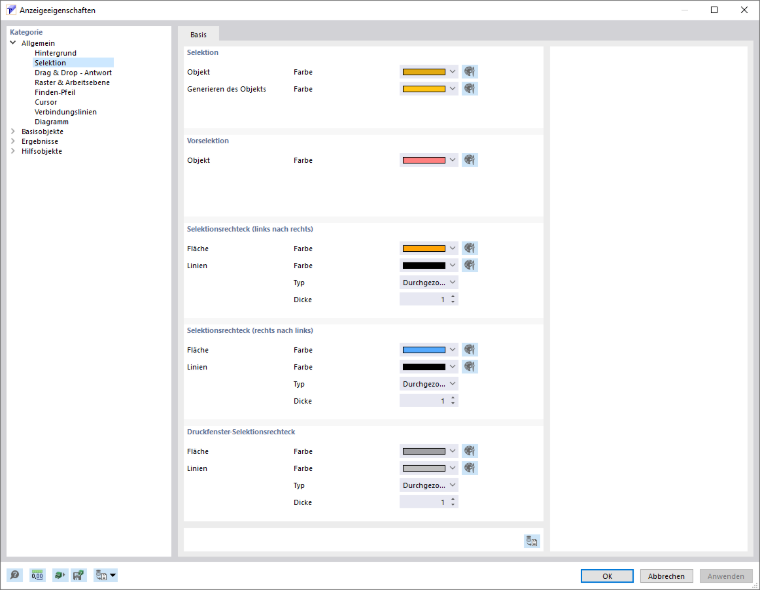
Task: Click light gray Linien swatch in Druckfenster
Action: 424,468
